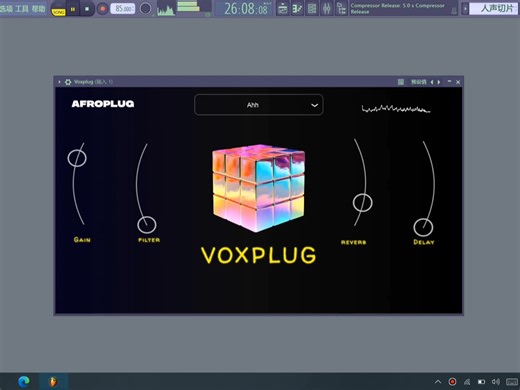Click the VOXPLUG title text

[x=259, y=255]
